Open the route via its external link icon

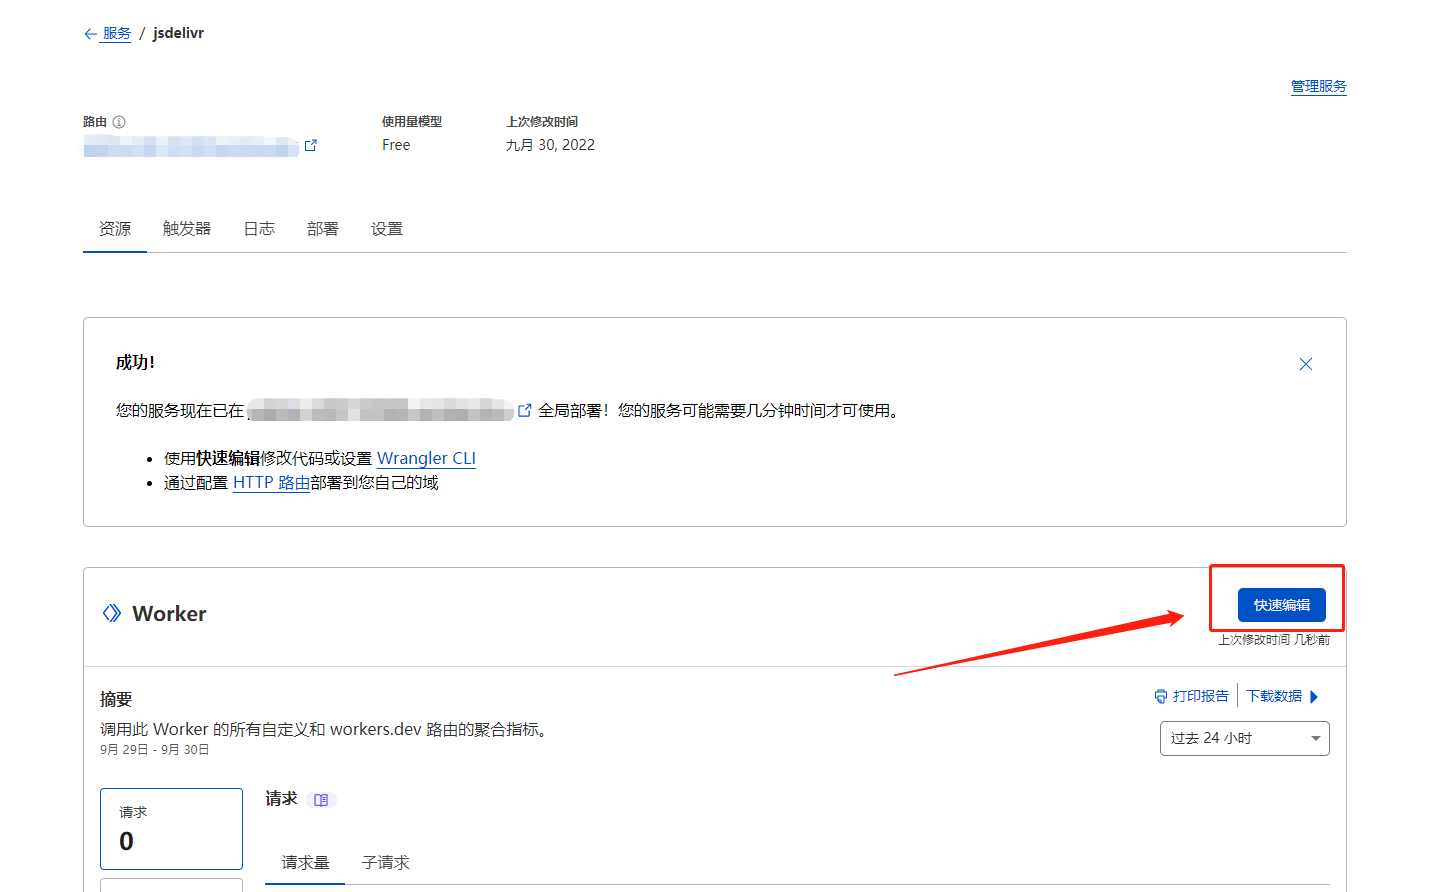pos(310,145)
